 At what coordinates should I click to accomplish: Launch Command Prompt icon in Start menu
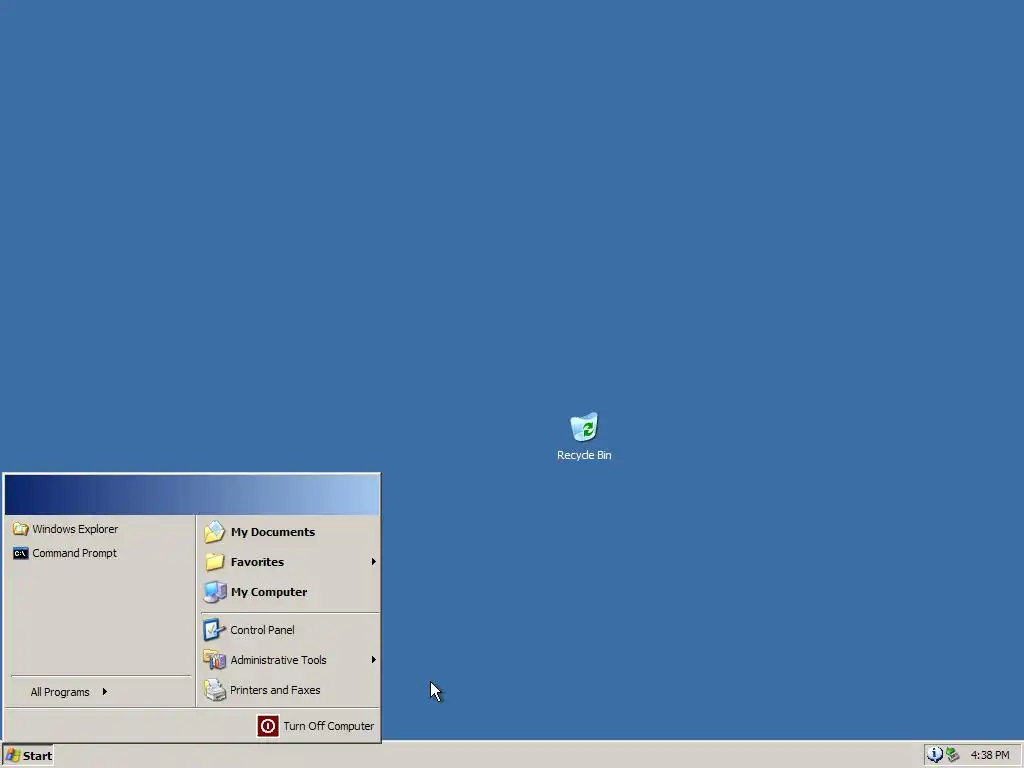(x=21, y=553)
